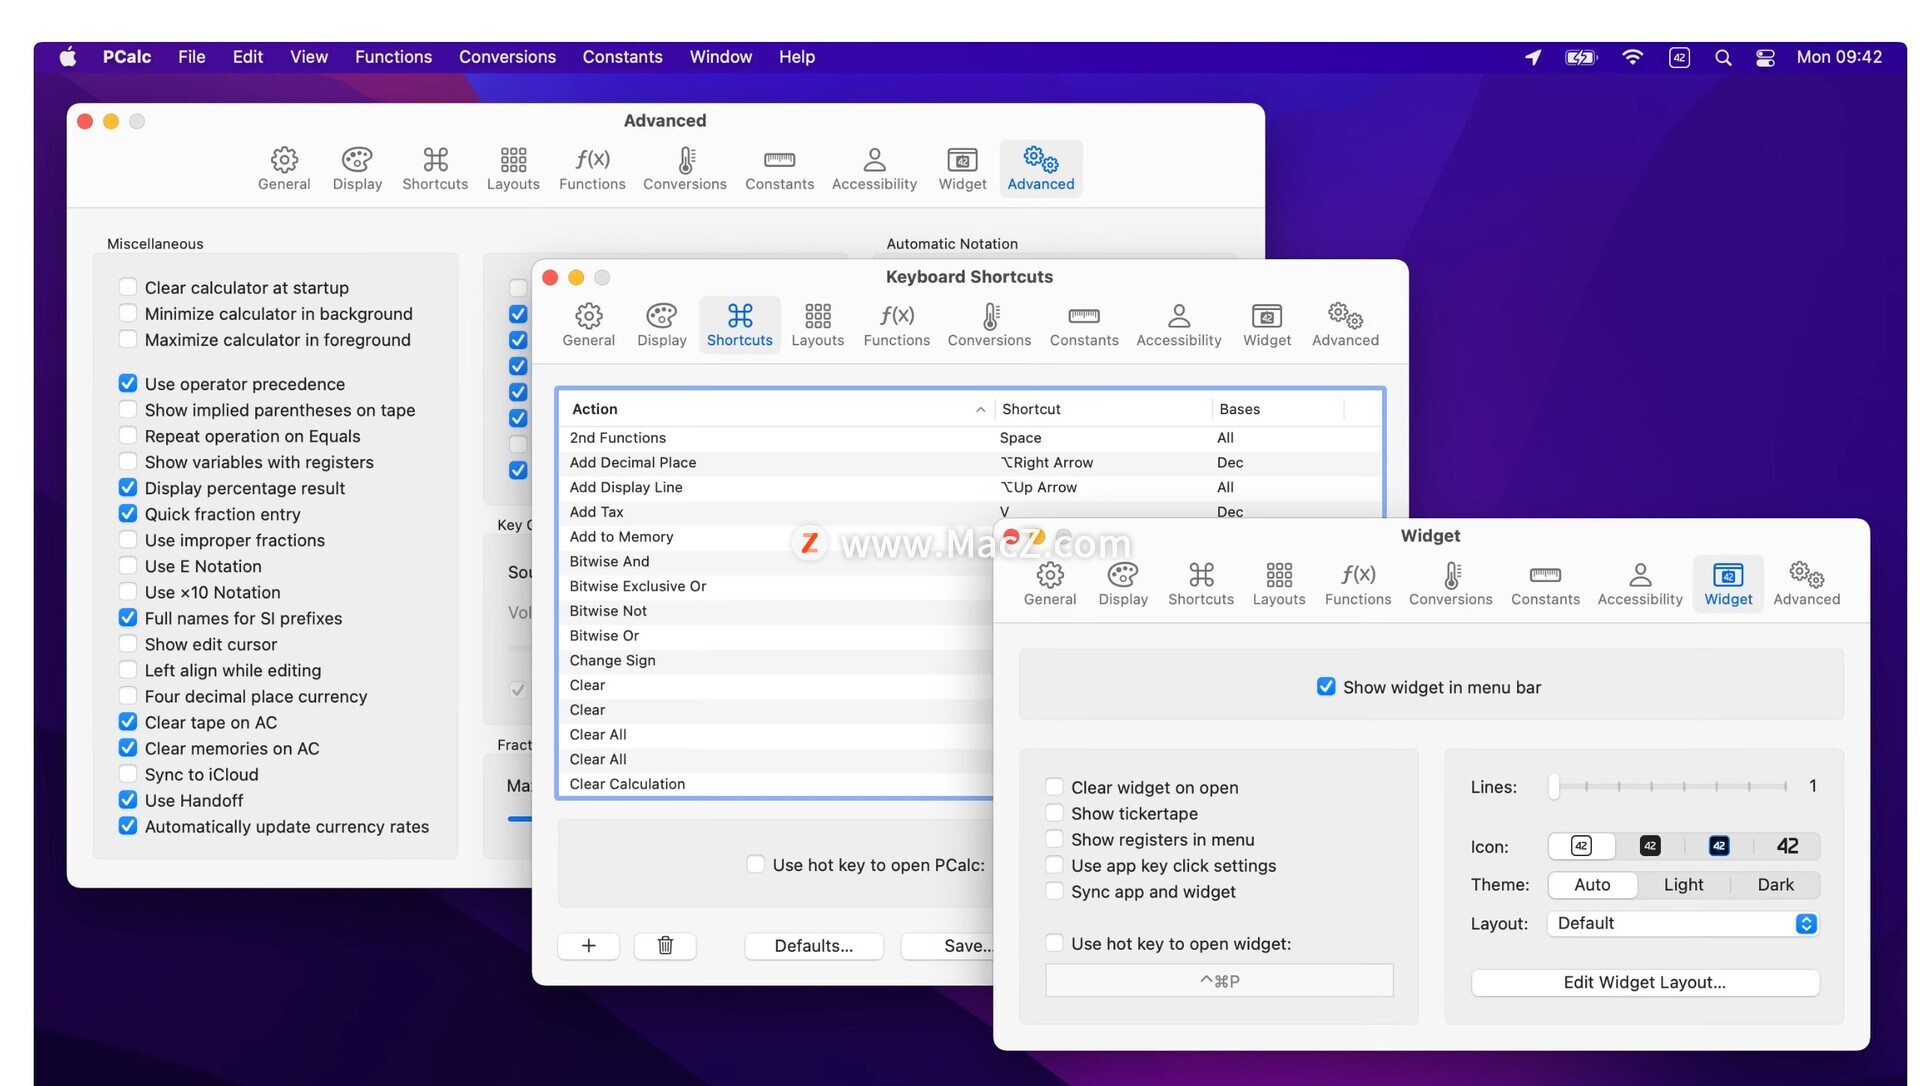The image size is (1920, 1086).
Task: Click Action column header sort arrow
Action: (x=980, y=409)
